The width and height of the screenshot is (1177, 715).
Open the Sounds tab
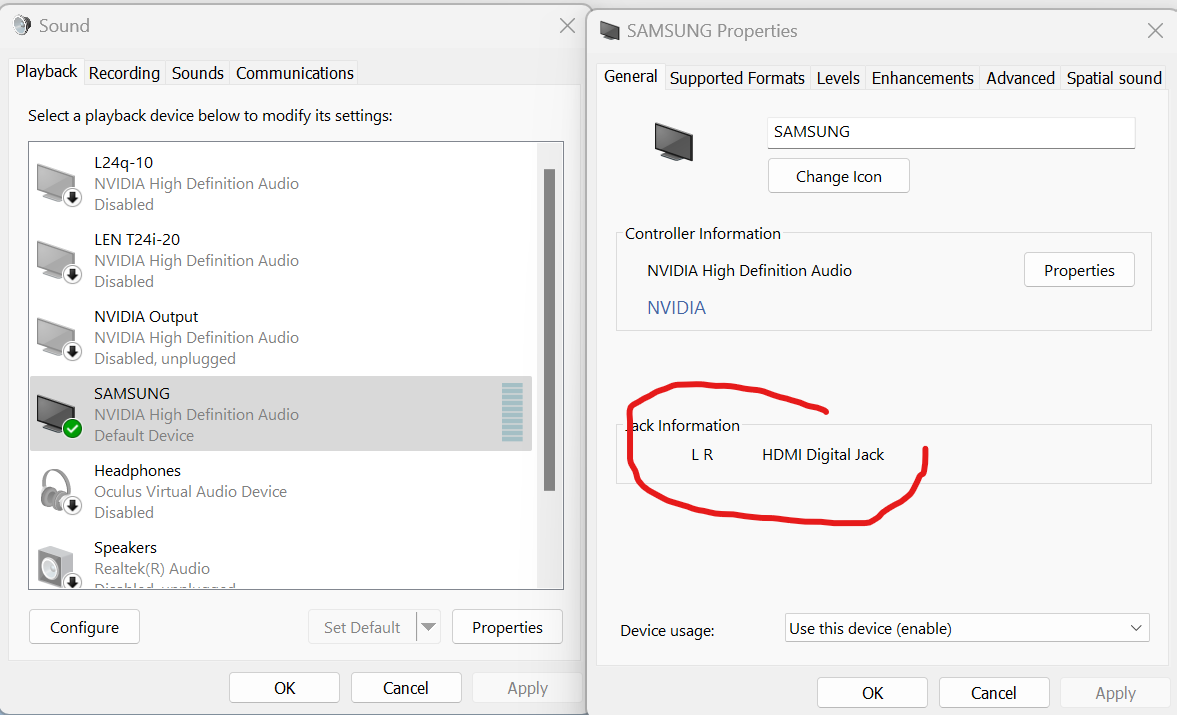[197, 73]
